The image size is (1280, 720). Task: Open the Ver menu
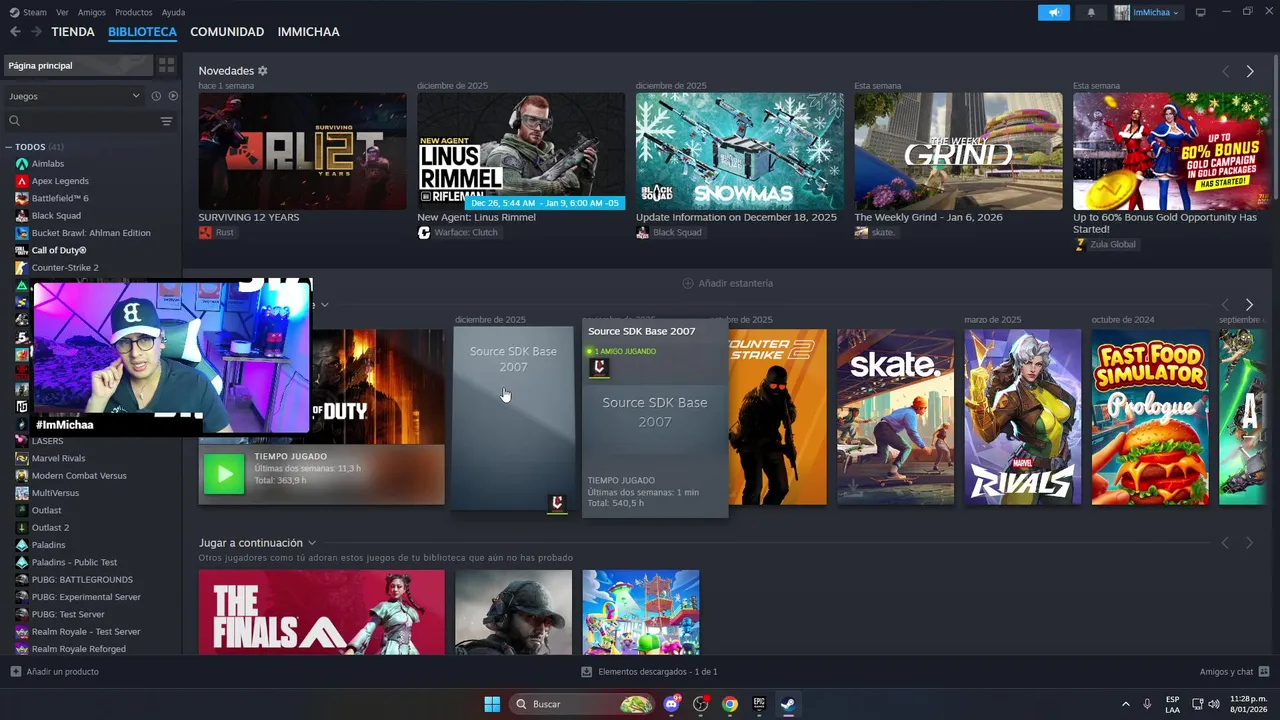(62, 12)
